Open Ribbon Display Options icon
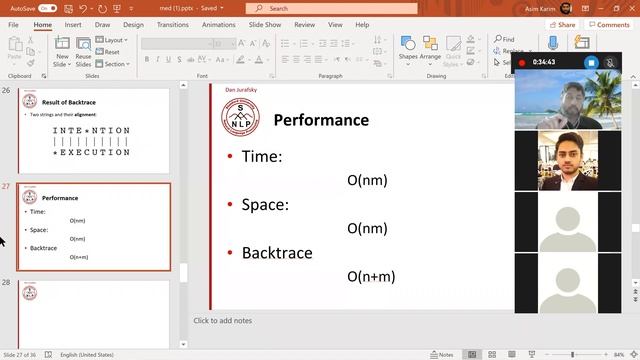This screenshot has width=640, height=360. pos(585,8)
